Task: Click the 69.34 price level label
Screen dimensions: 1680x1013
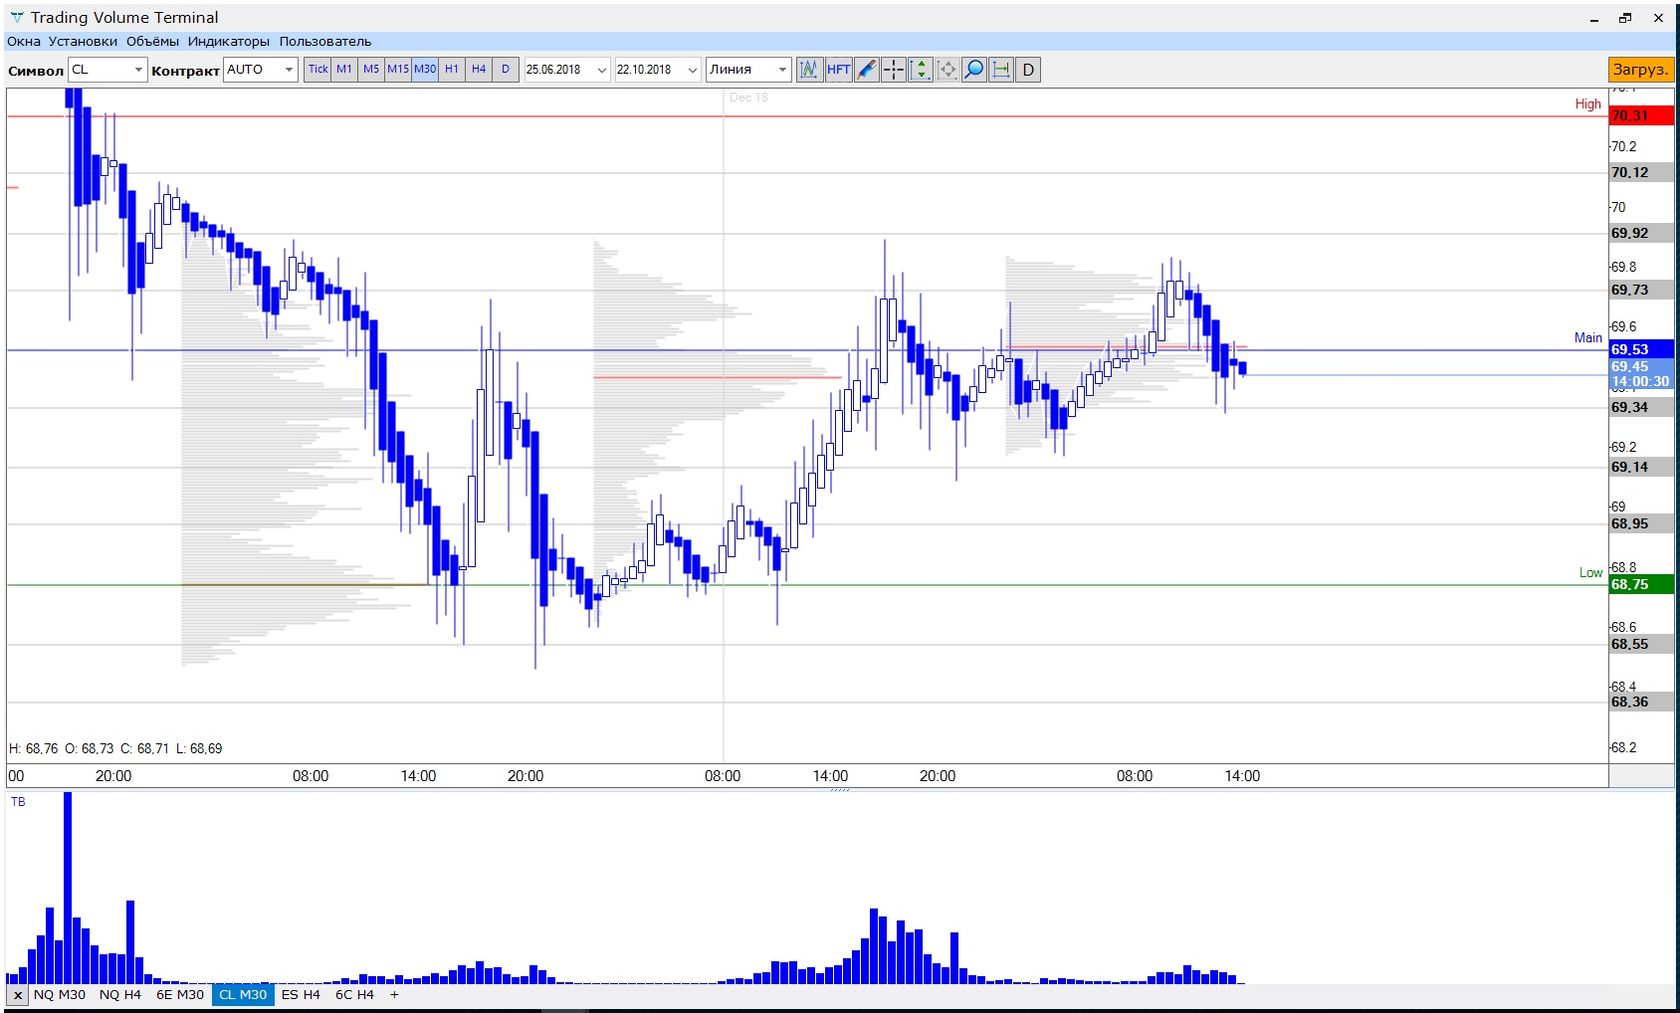Action: 1641,407
